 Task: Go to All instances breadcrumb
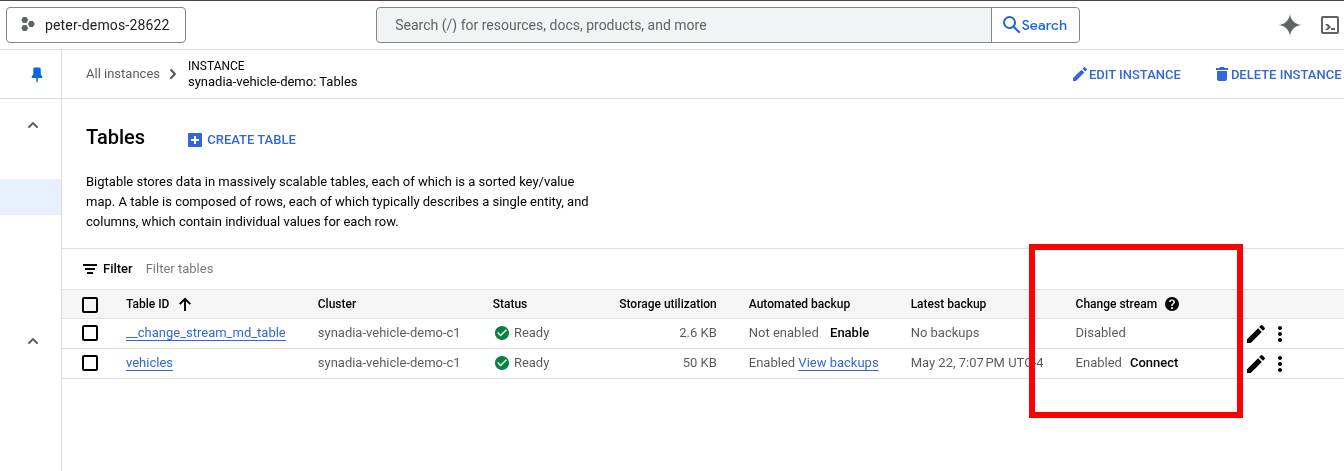click(x=123, y=74)
